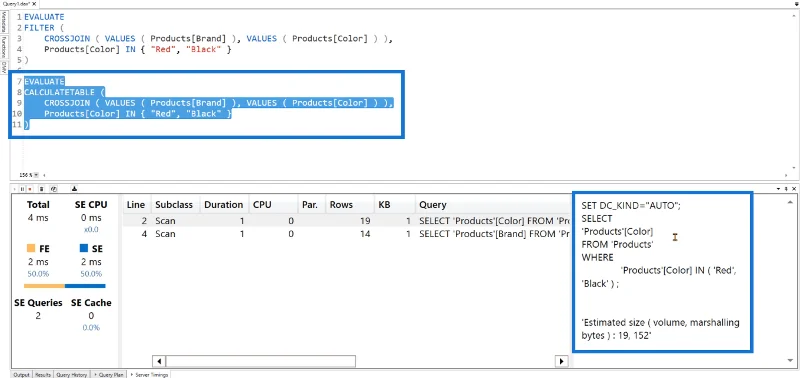
Task: Sort by the Par. column header
Action: (312, 205)
